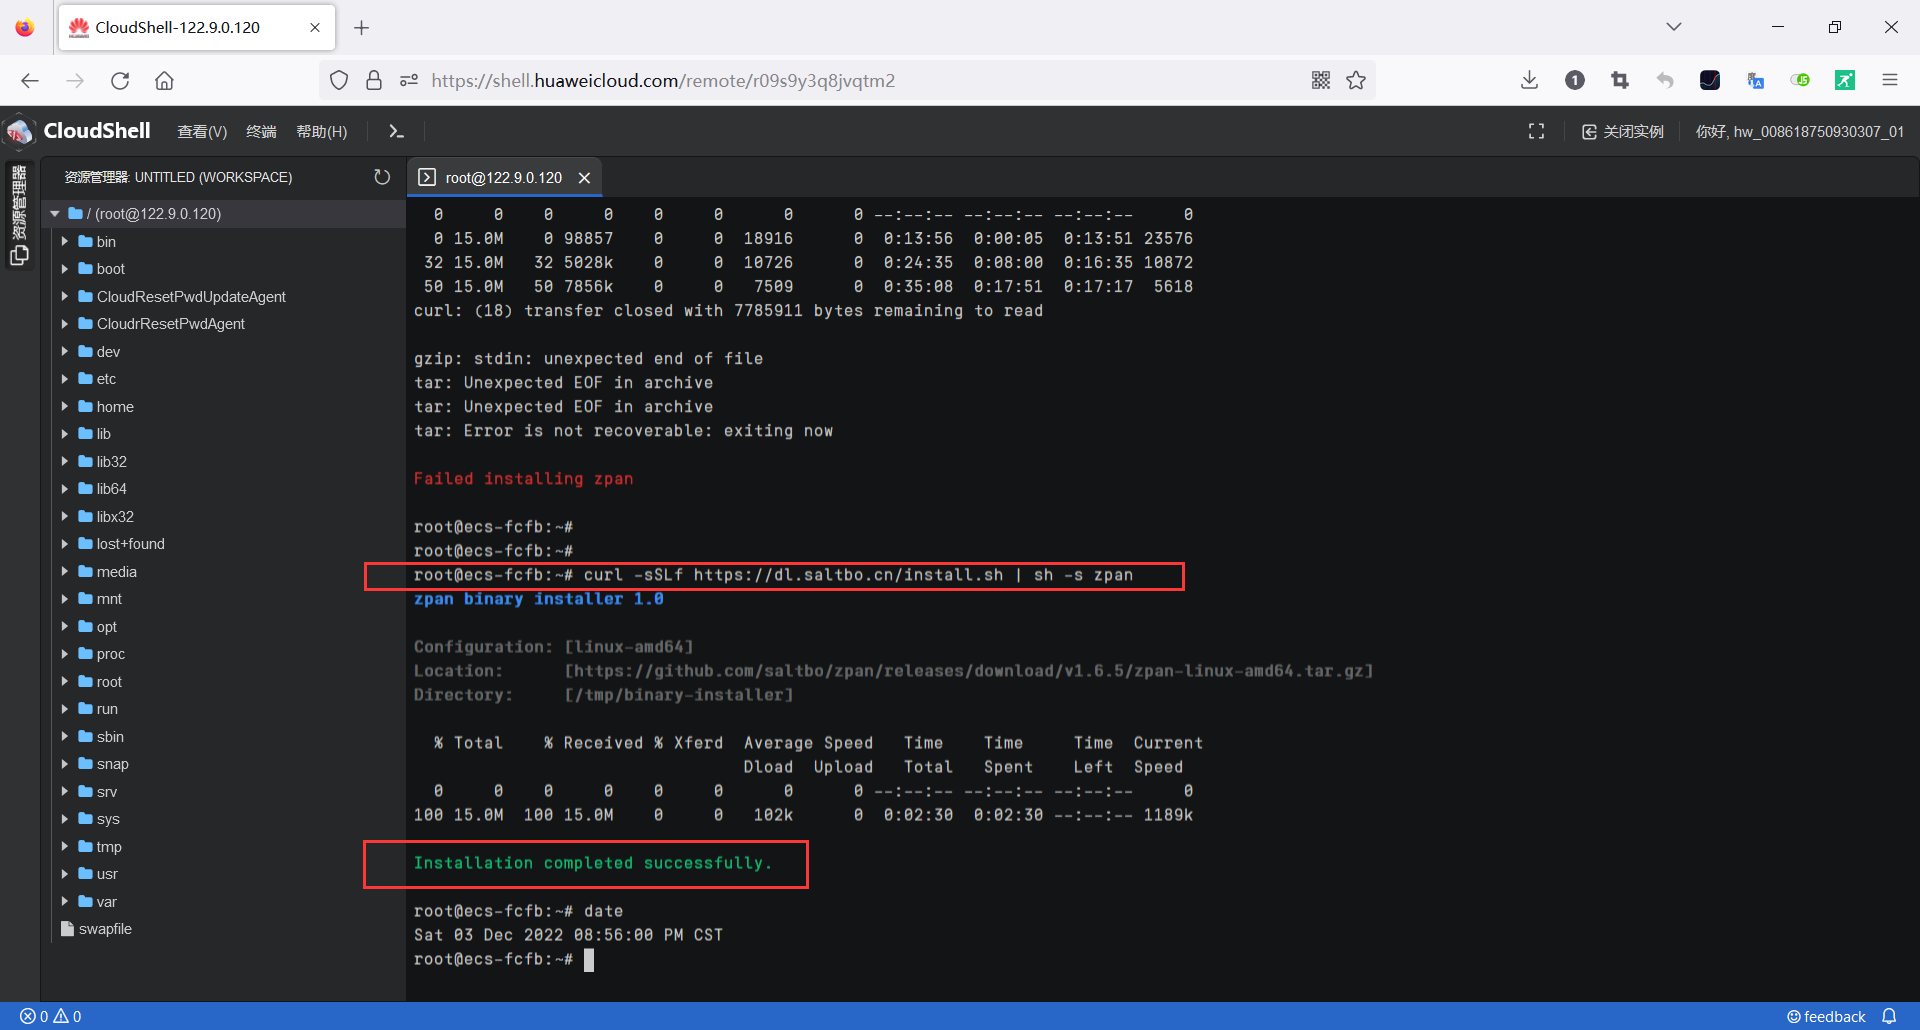Expand the CloudResetPwdUpdateAgent folder
This screenshot has height=1030, width=1920.
(x=64, y=297)
